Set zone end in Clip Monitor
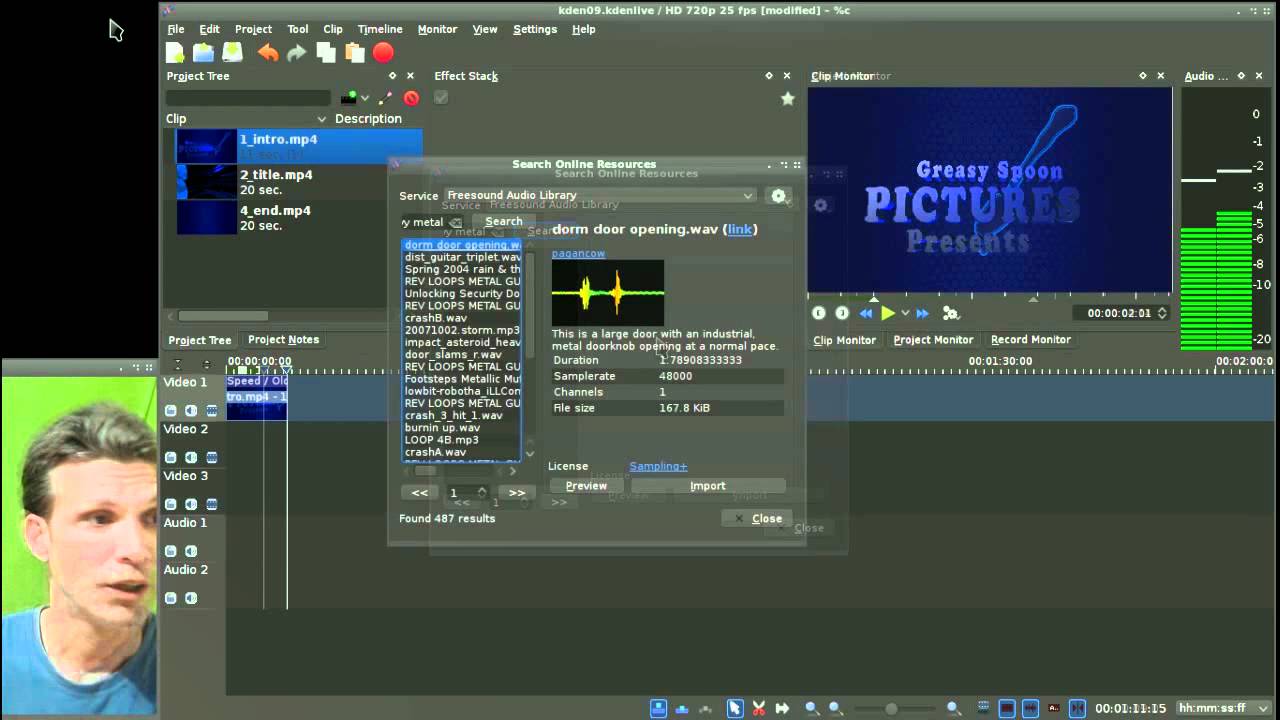 click(x=842, y=313)
